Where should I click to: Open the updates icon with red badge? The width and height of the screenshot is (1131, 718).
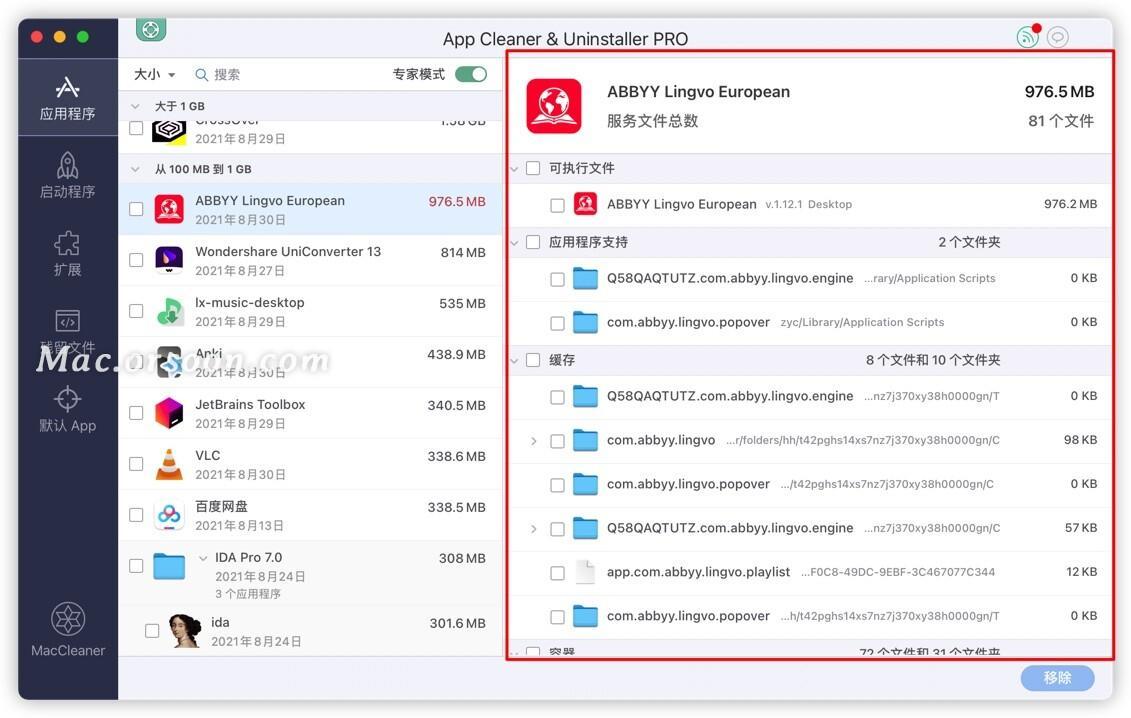tap(1027, 36)
